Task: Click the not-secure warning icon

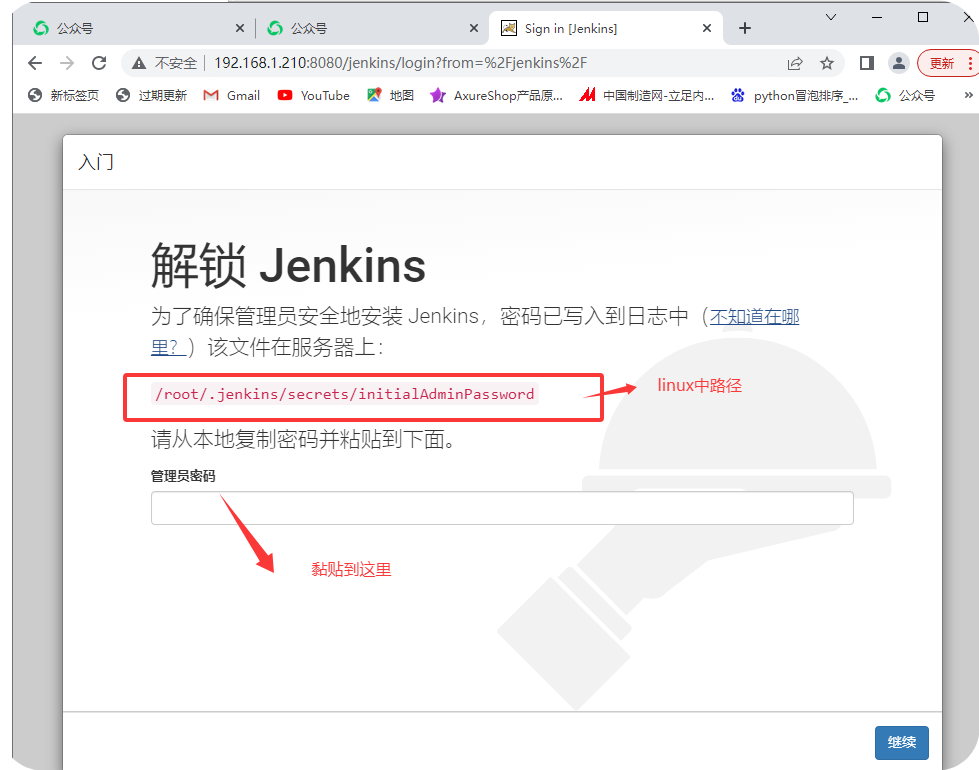Action: coord(139,63)
